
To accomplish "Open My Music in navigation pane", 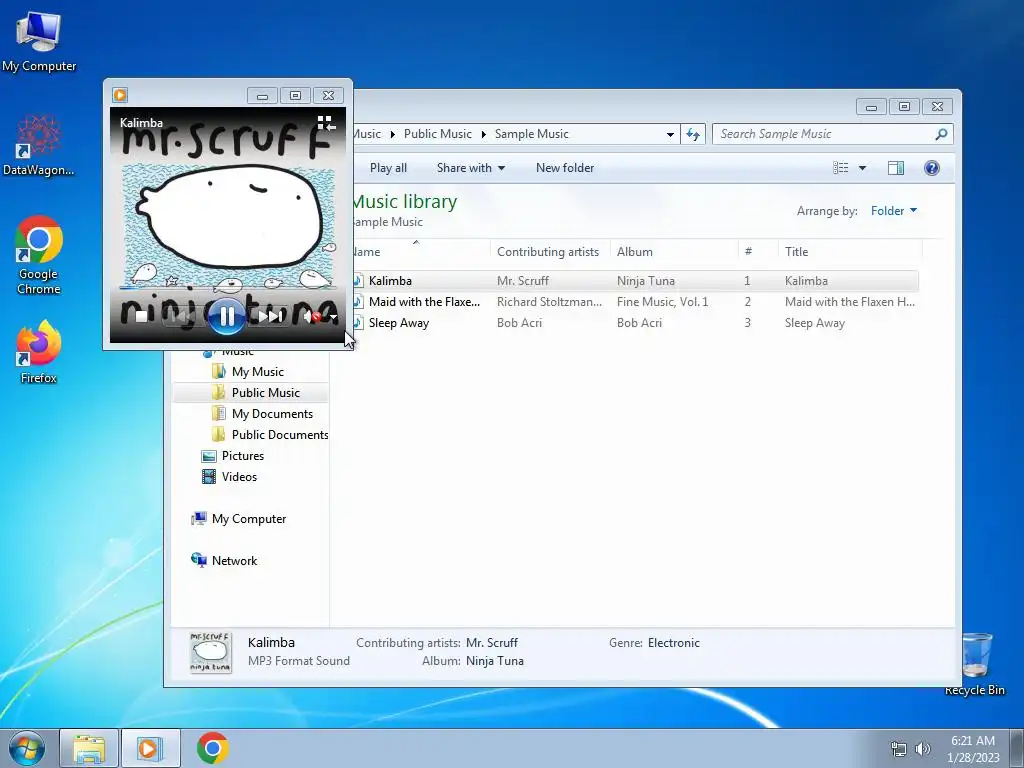I will (x=257, y=372).
